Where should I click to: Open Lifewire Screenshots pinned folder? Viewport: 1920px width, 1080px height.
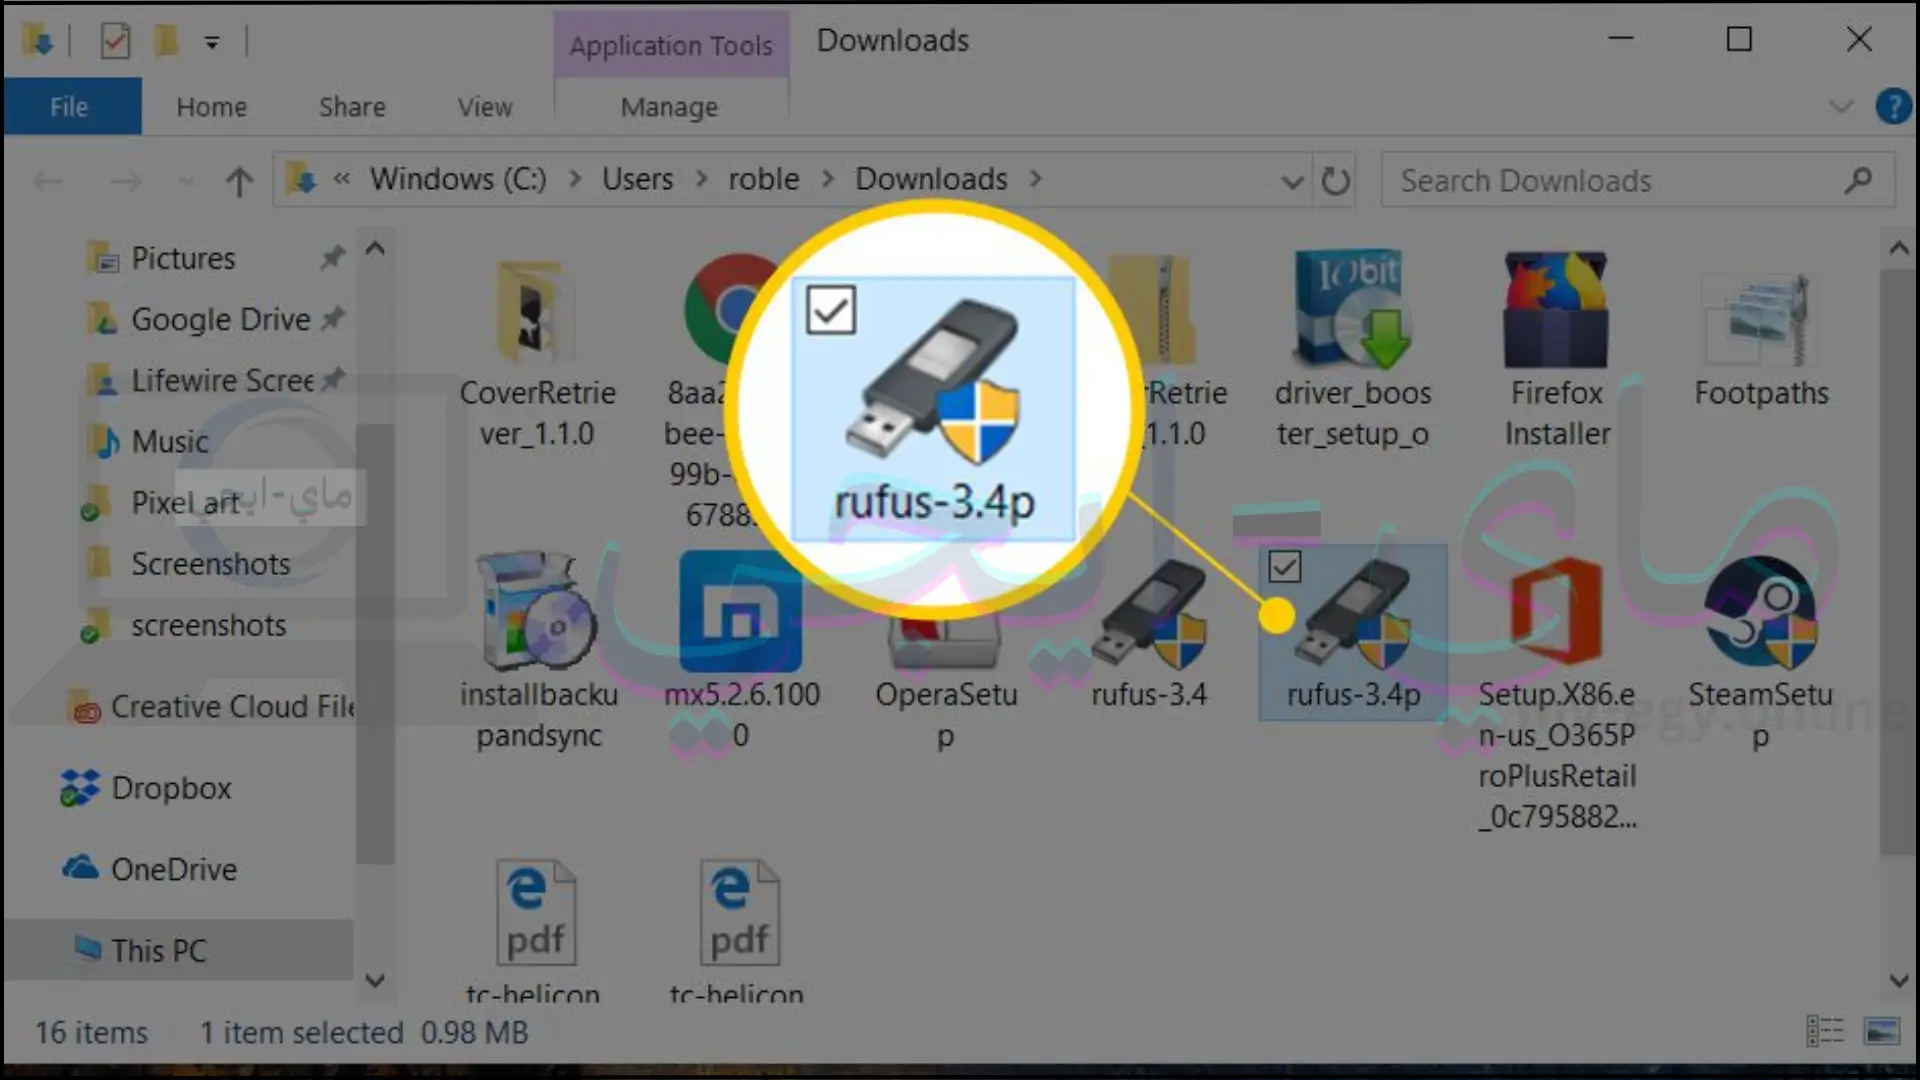222,380
